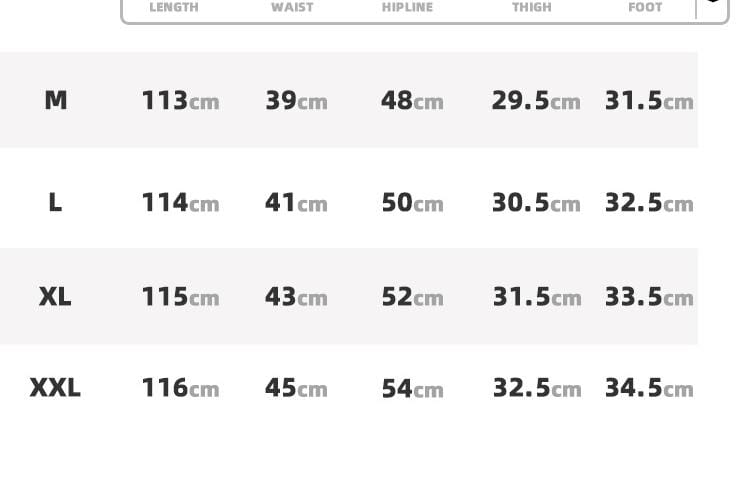
Task: Click the 116cm length value
Action: pyautogui.click(x=180, y=388)
